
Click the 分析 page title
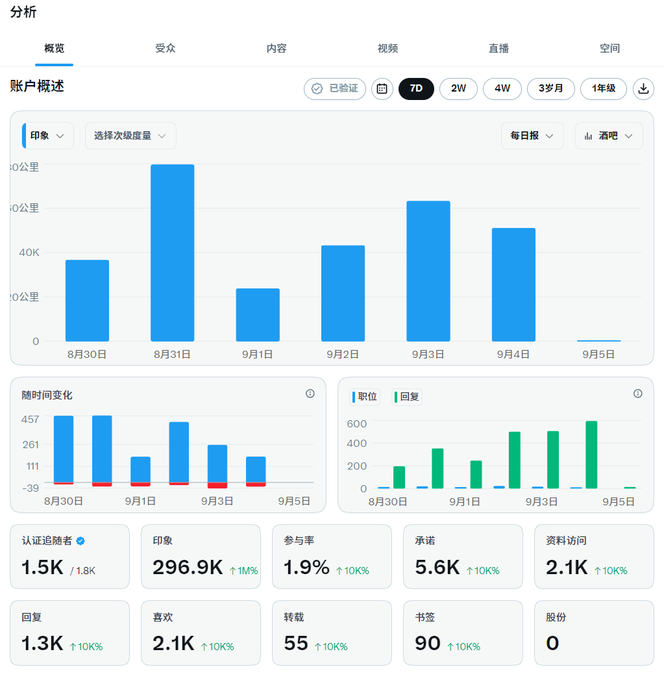tap(23, 12)
